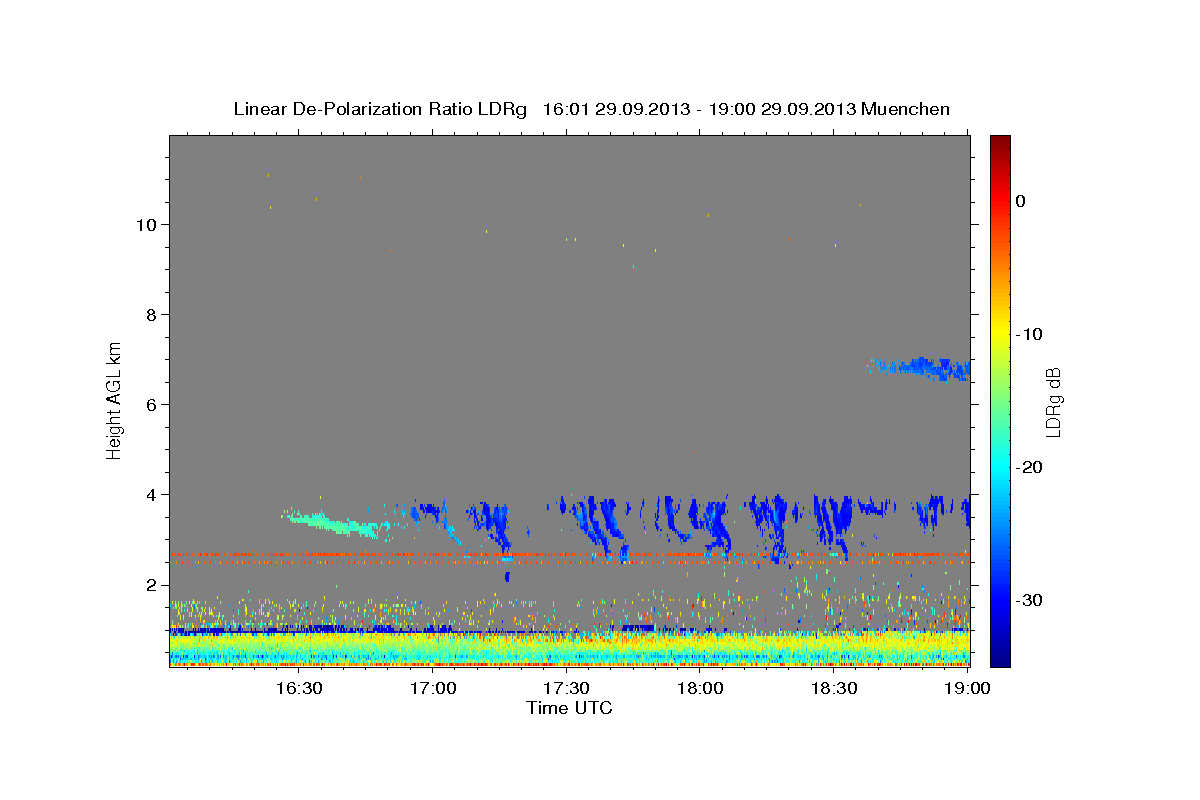Screen dimensions: 1200x800
Task: Click the colorbar value label -30
Action: coord(1031,600)
